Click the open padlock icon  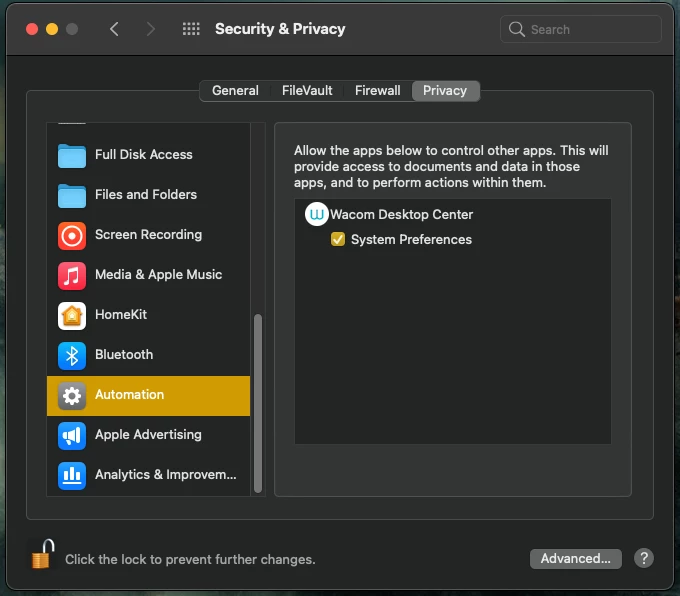(42, 553)
